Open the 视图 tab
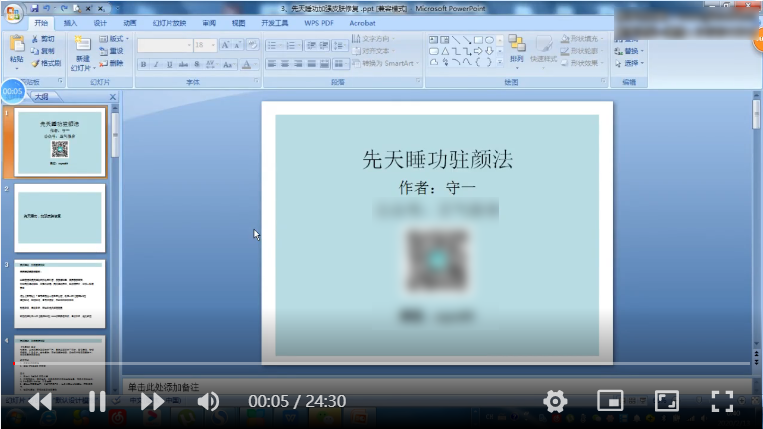 click(x=238, y=23)
